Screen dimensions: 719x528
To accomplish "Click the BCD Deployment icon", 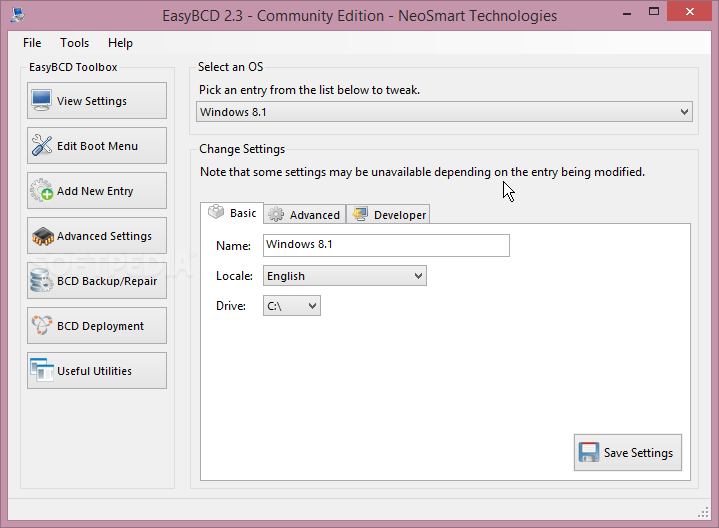I will pyautogui.click(x=42, y=325).
